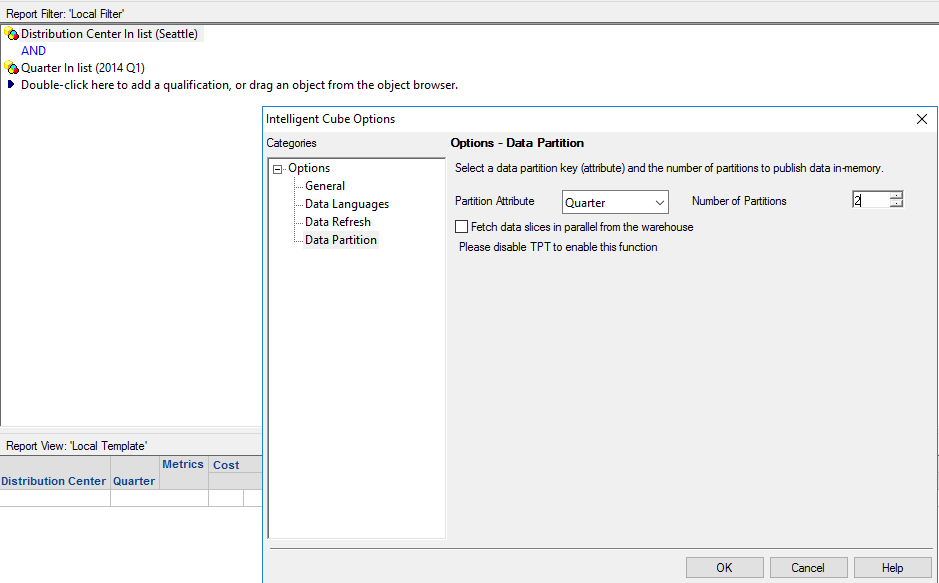
Task: Click the filter icon beside Quarter In list qualification
Action: point(10,67)
